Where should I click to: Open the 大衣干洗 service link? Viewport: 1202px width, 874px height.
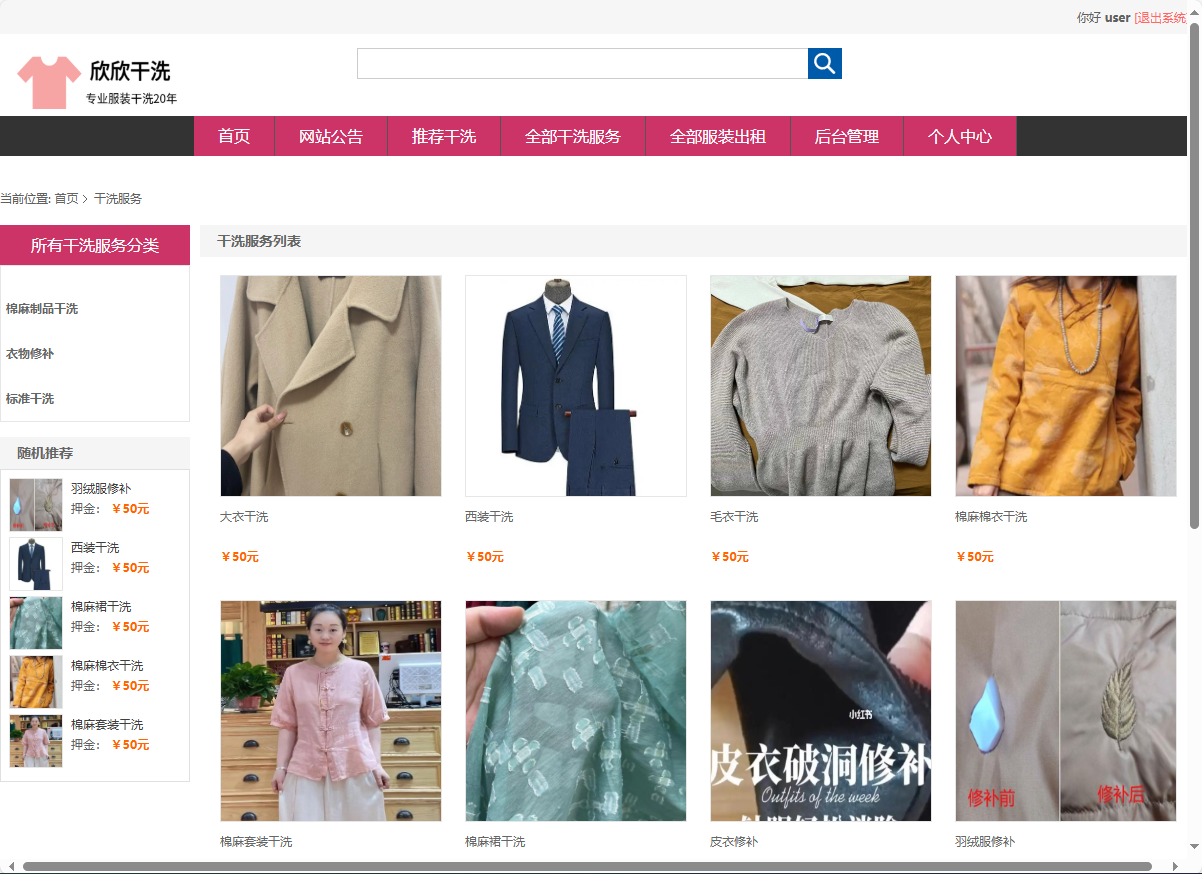[x=246, y=516]
